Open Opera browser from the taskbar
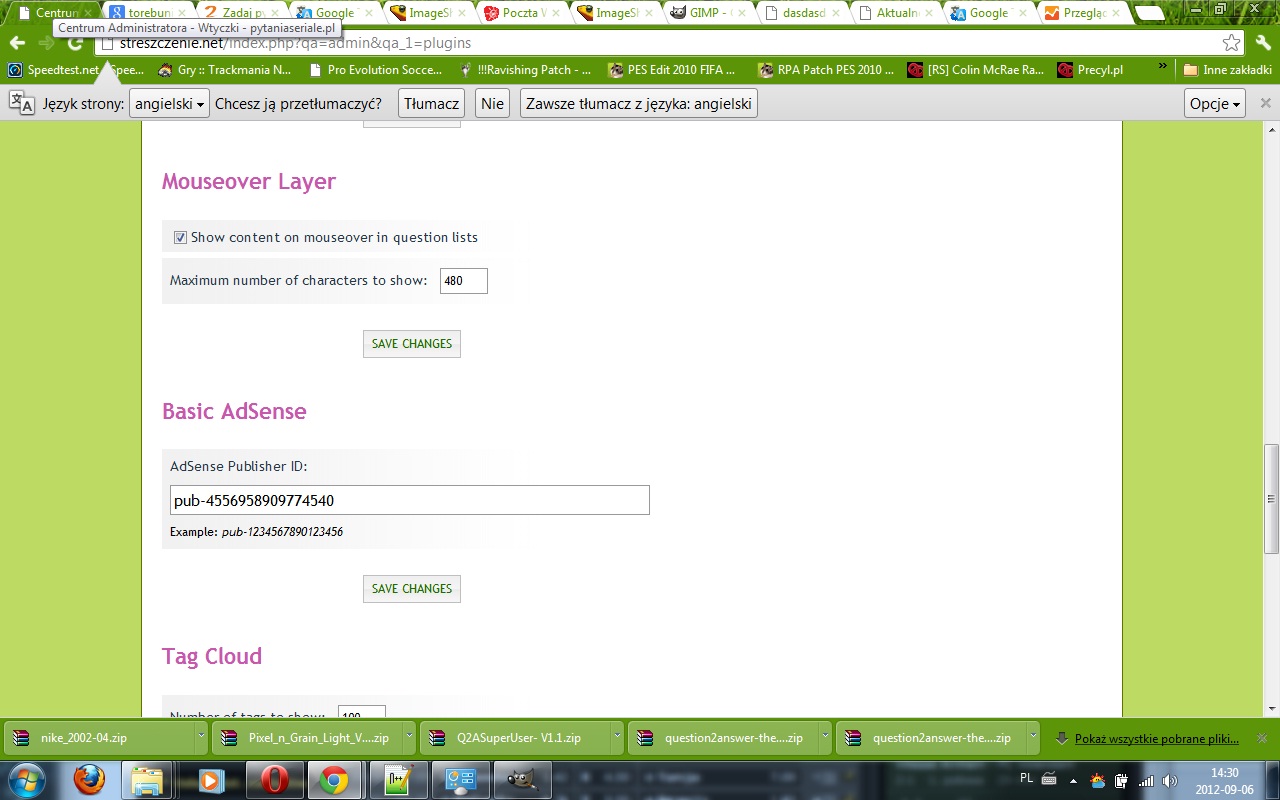 [x=272, y=779]
